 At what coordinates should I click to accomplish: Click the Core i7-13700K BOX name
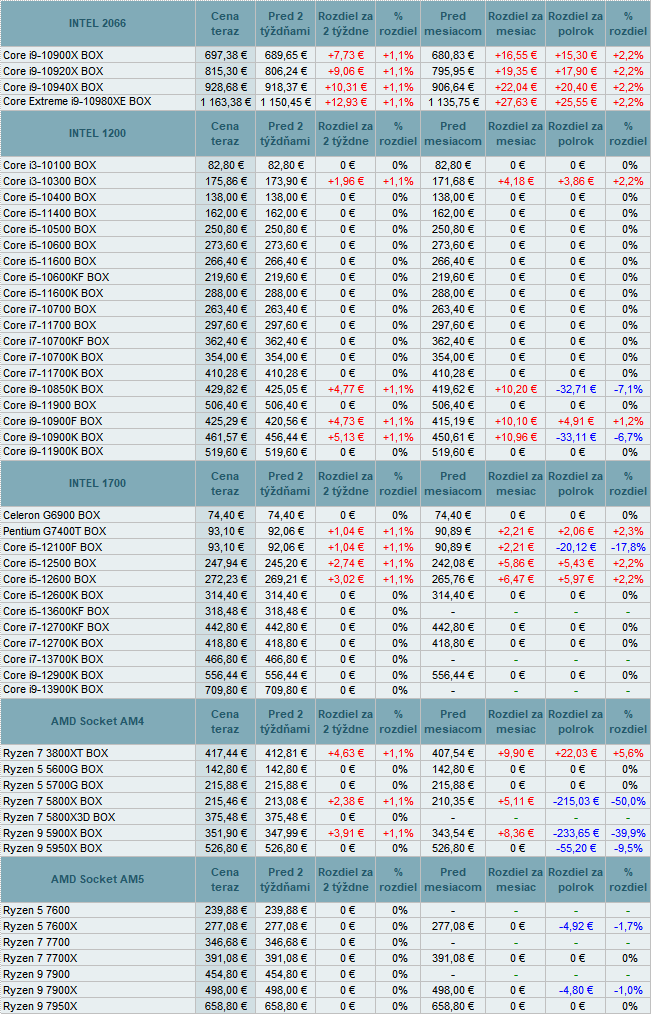pyautogui.click(x=53, y=660)
